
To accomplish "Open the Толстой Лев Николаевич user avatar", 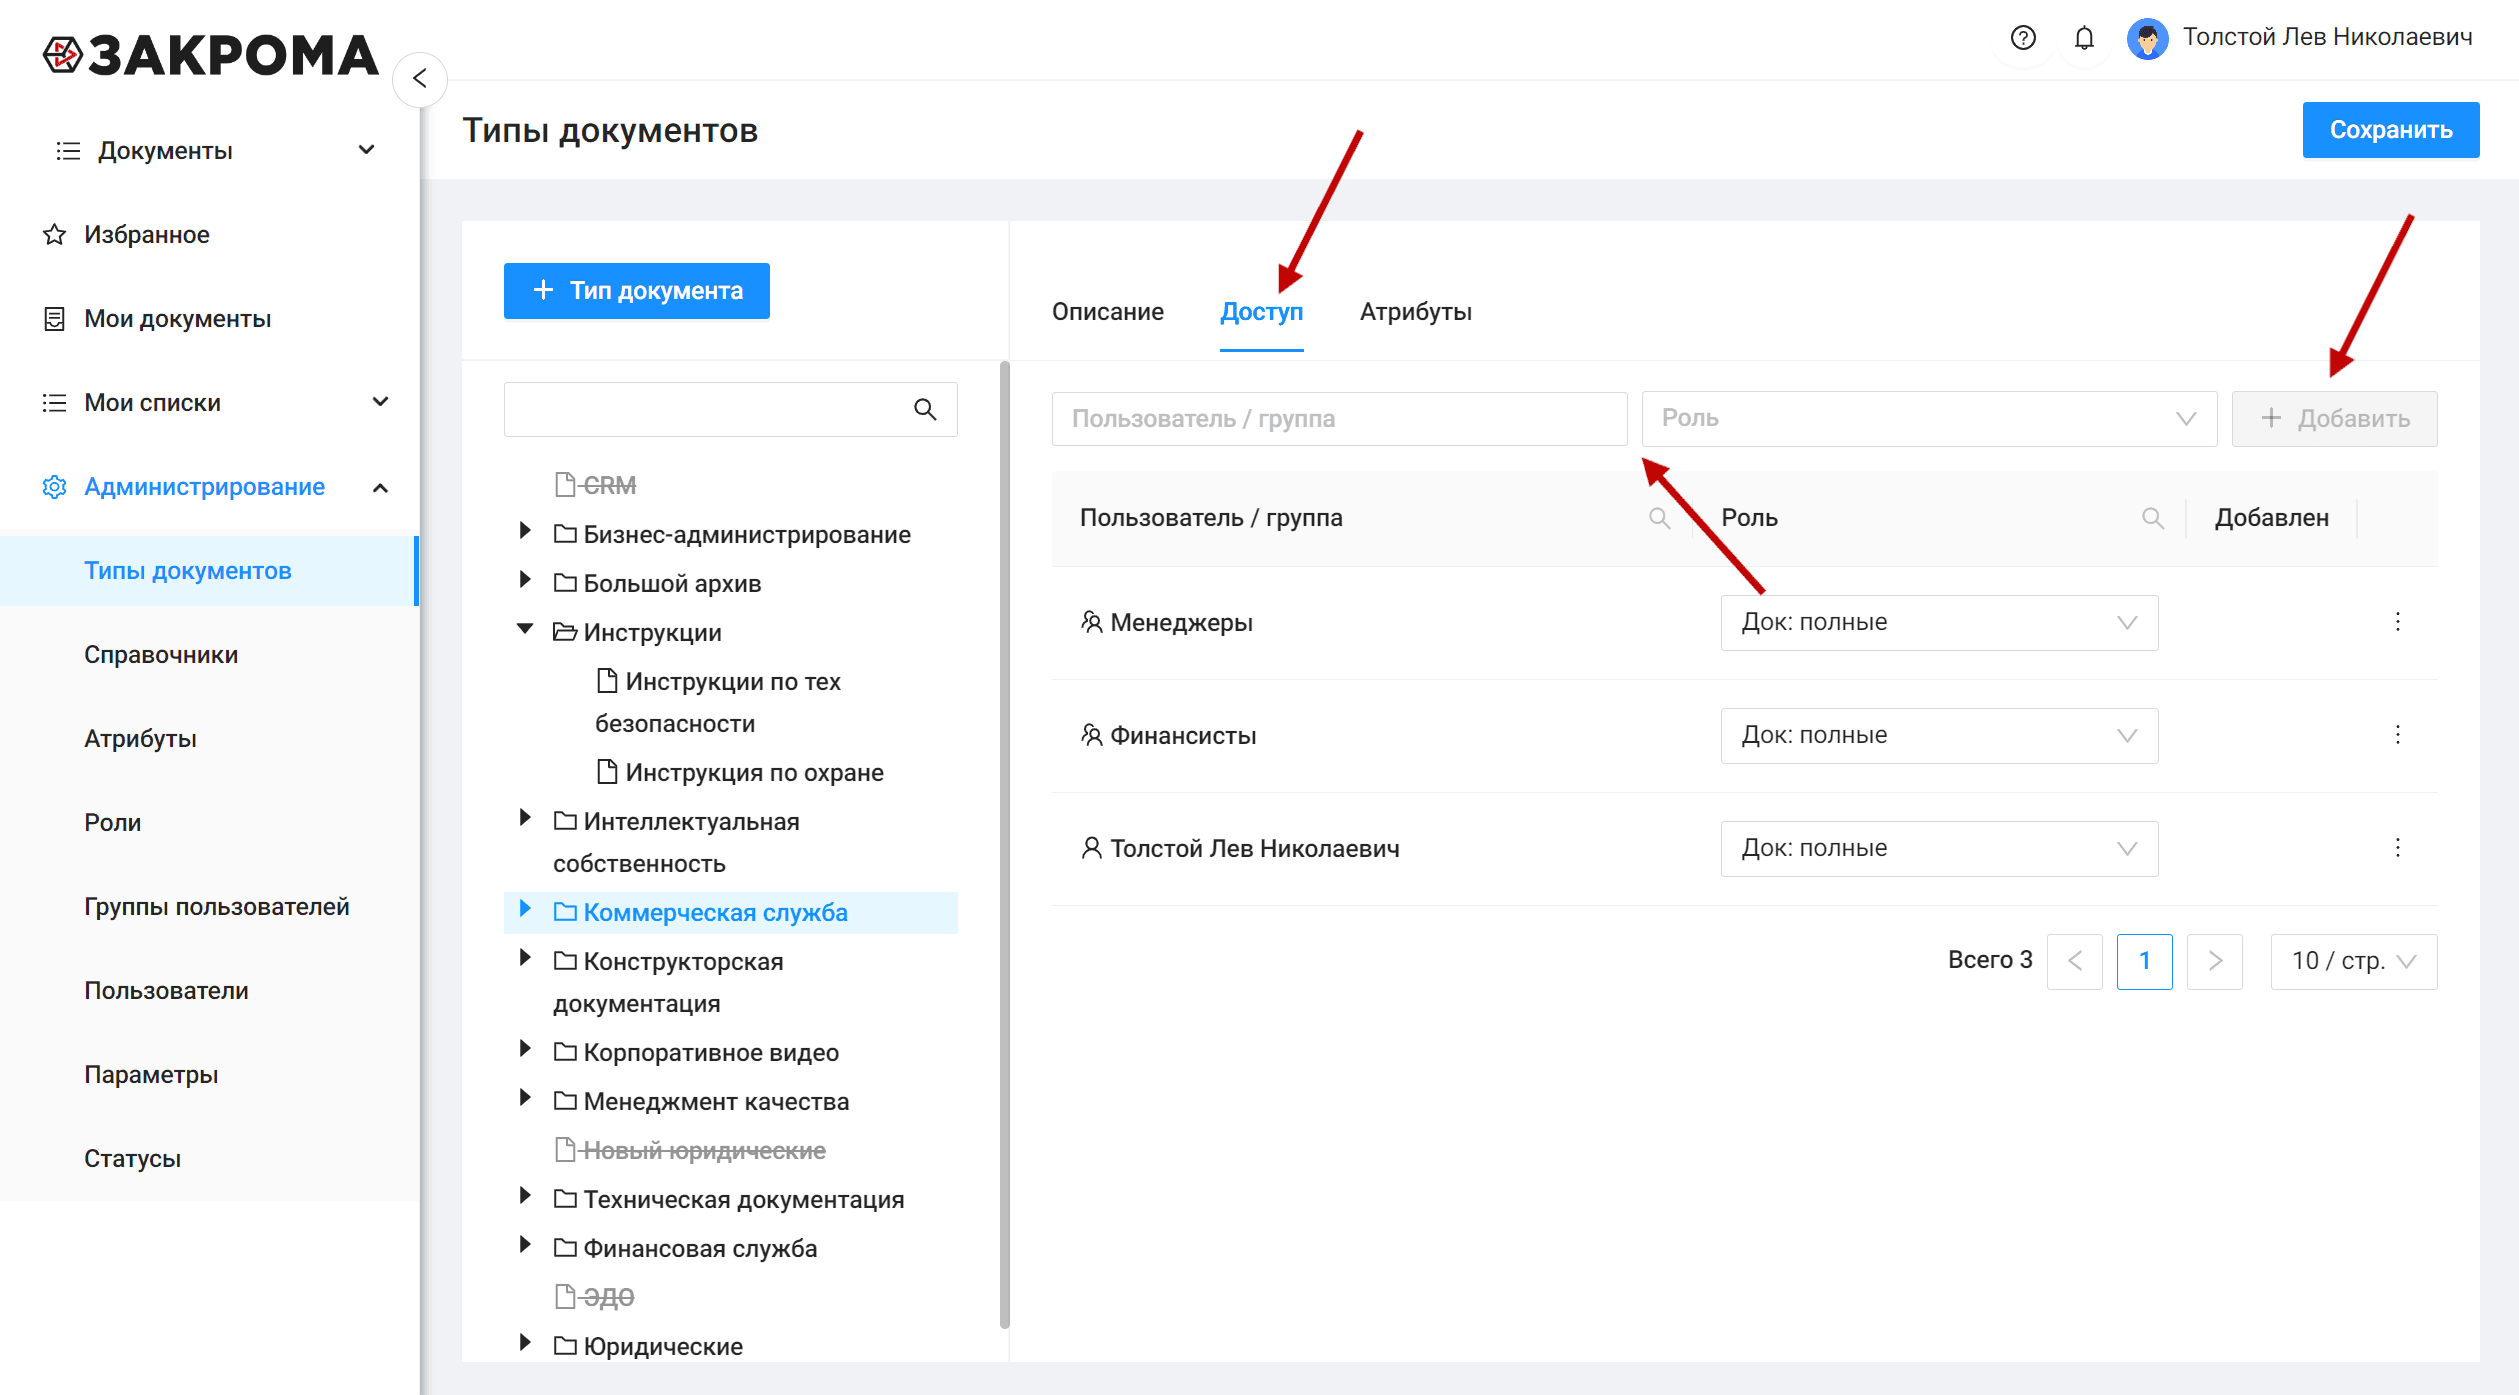I will (2147, 39).
